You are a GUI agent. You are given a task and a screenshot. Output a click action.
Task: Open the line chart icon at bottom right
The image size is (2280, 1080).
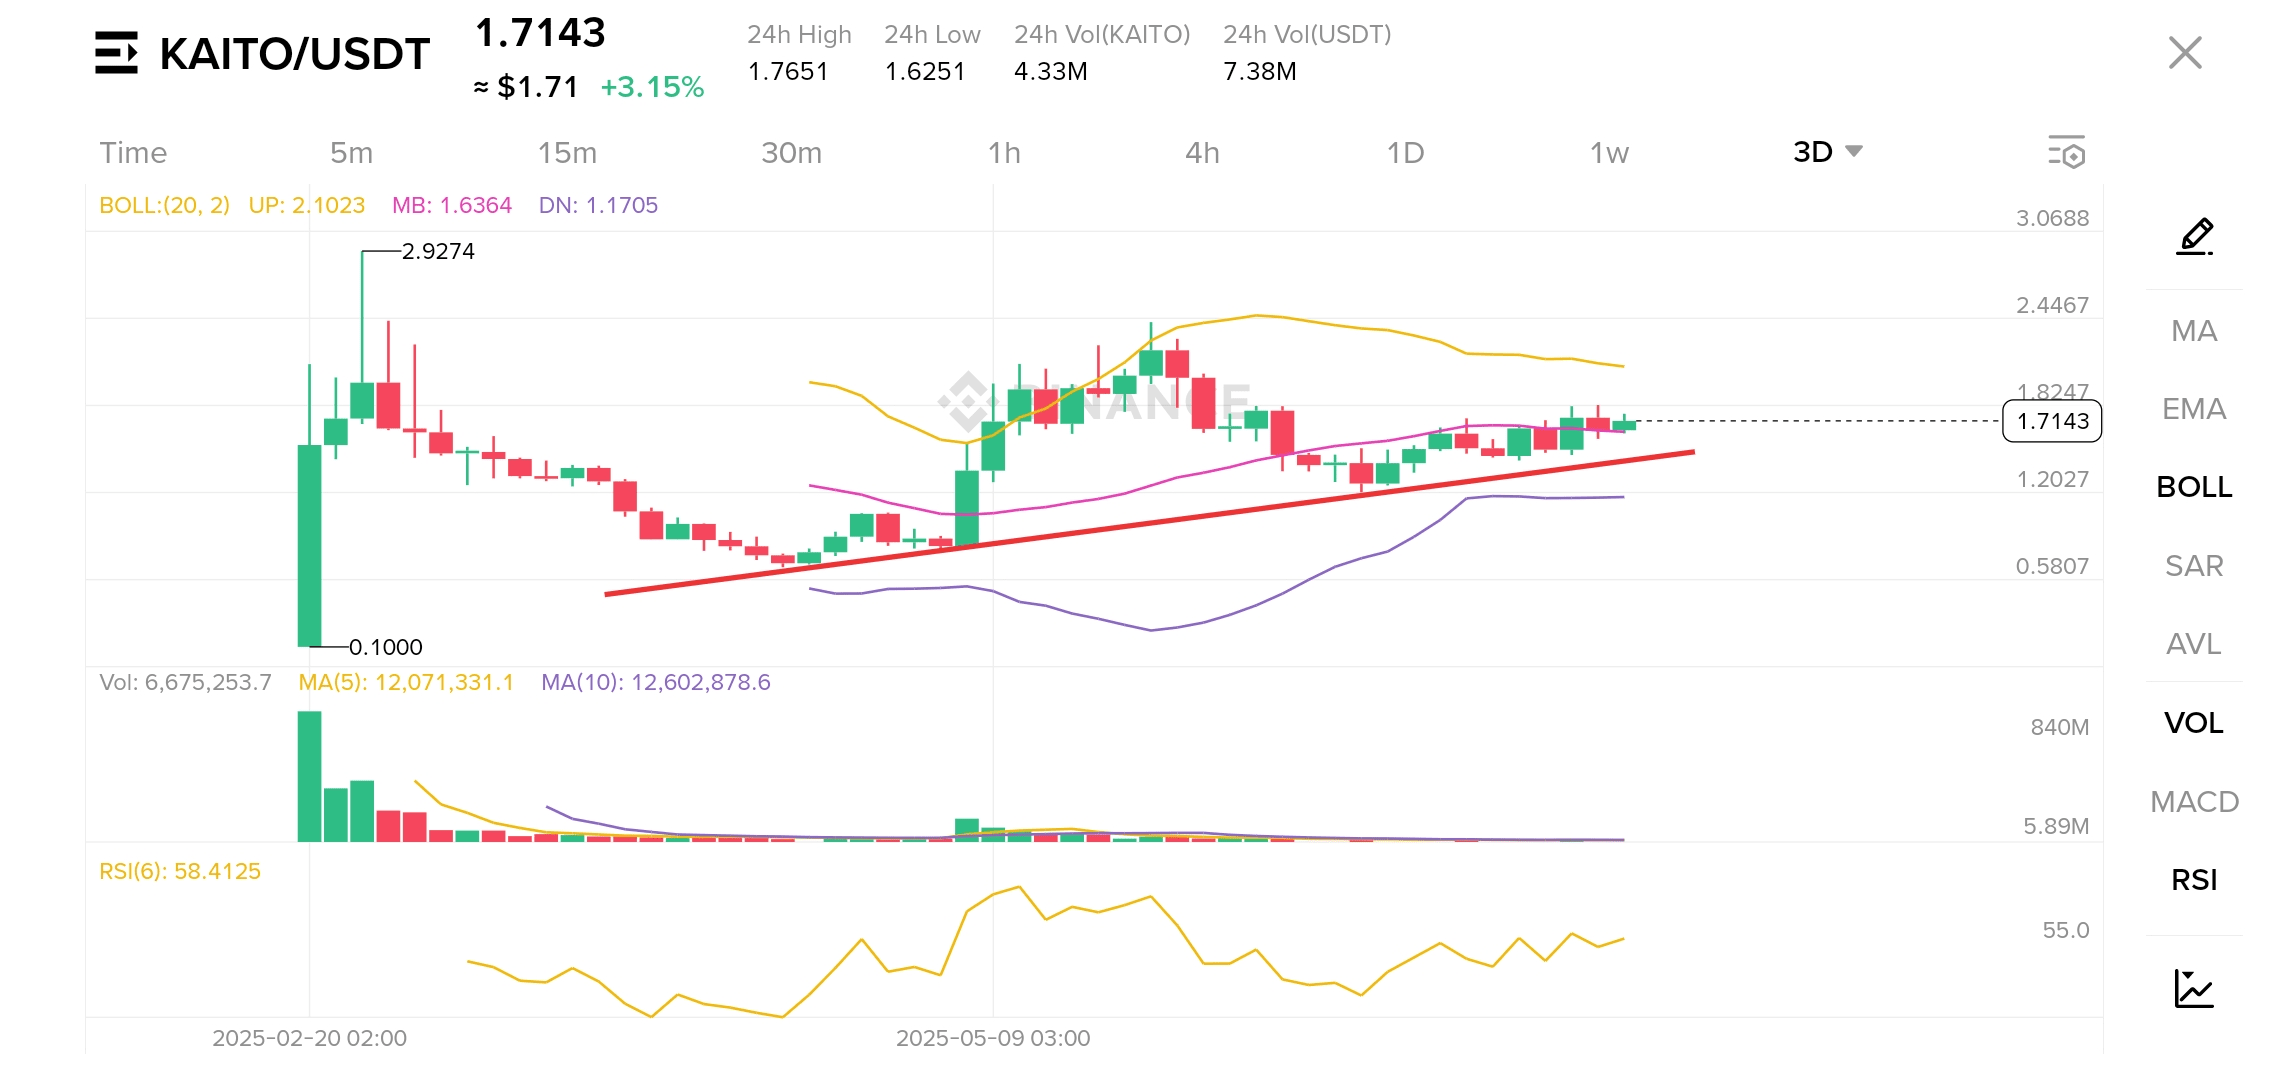2194,989
